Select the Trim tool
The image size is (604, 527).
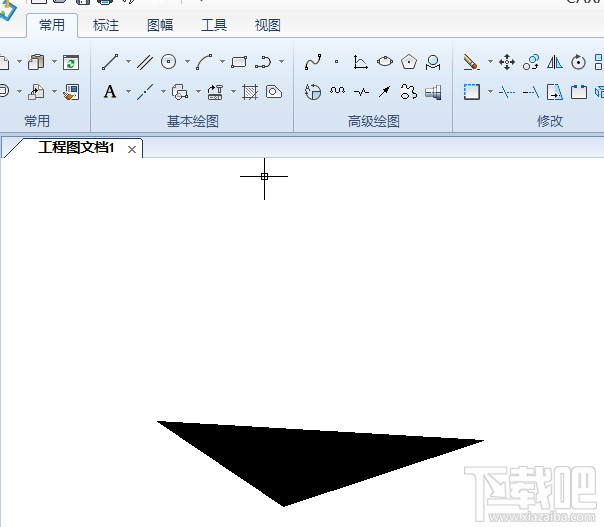point(507,92)
